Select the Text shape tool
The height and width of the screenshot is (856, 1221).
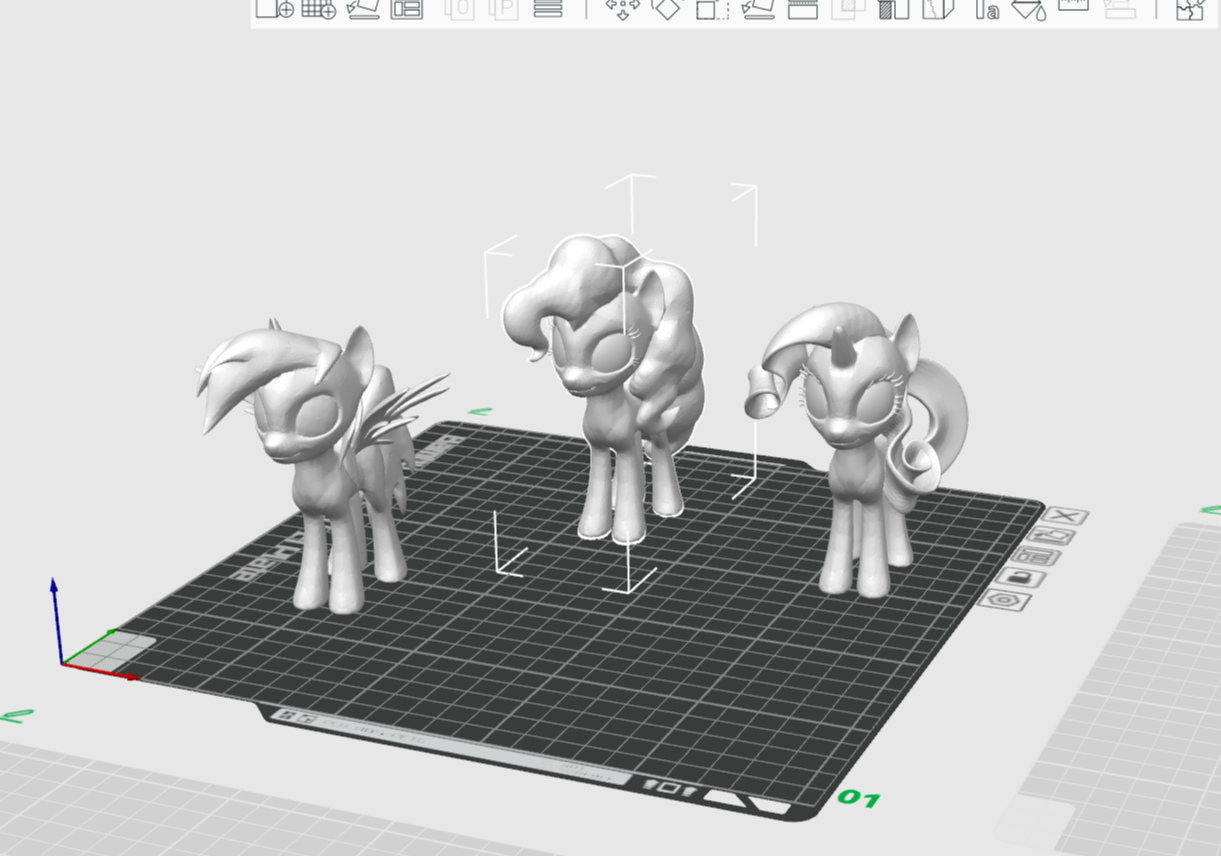[986, 10]
